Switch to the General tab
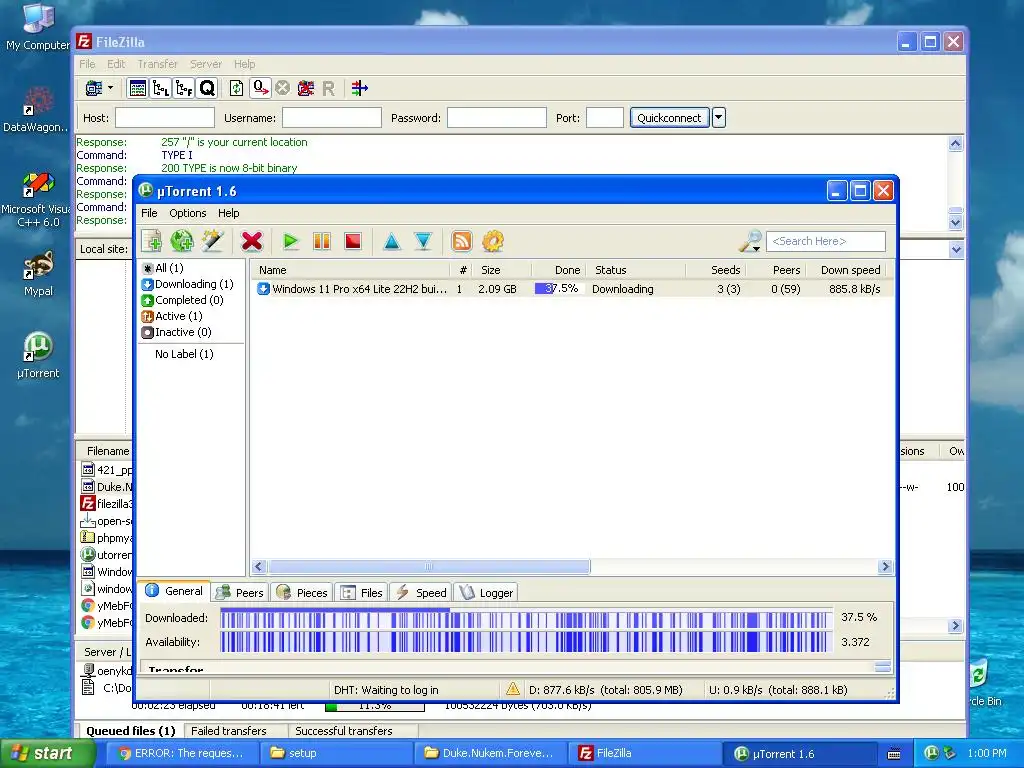 coord(174,591)
